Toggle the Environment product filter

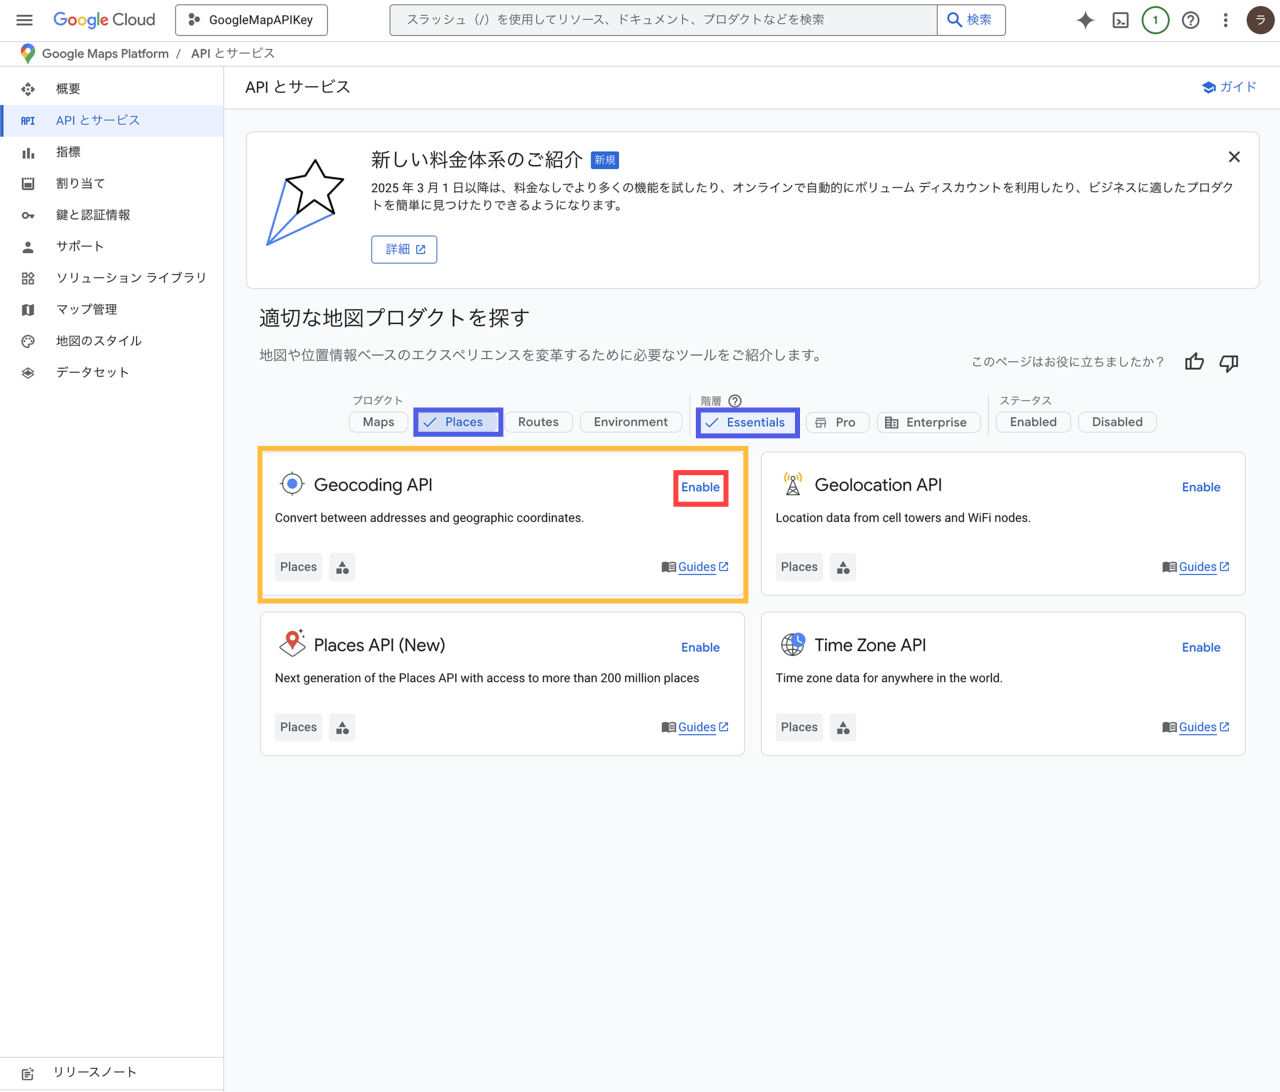pos(631,422)
